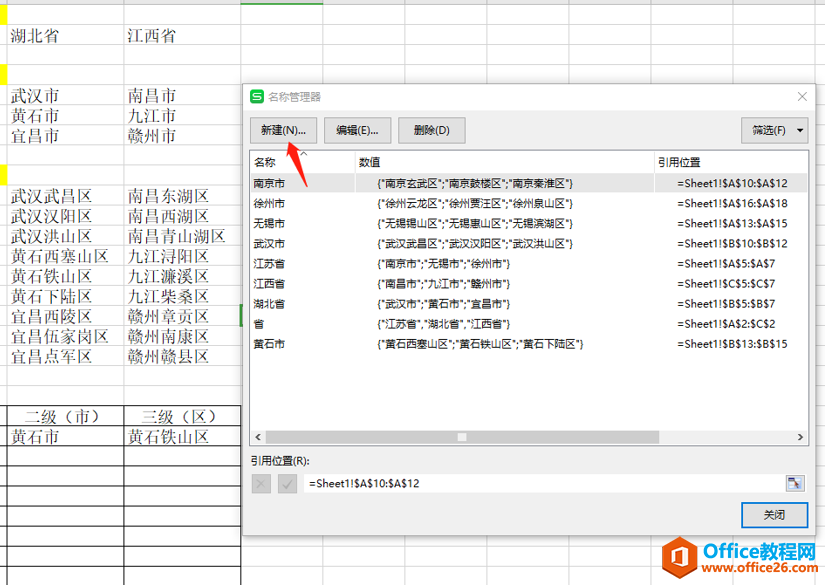Click the confirm checkmark icon beside reference box
The width and height of the screenshot is (825, 585).
[287, 483]
